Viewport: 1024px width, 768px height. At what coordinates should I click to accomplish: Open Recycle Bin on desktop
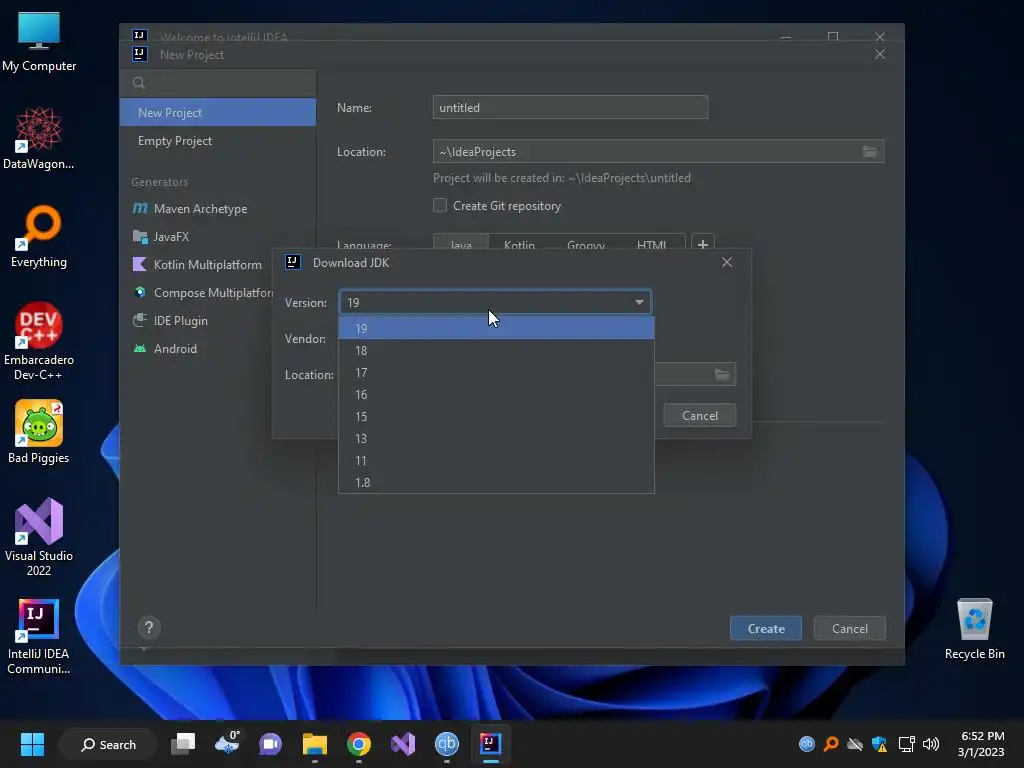coord(974,629)
